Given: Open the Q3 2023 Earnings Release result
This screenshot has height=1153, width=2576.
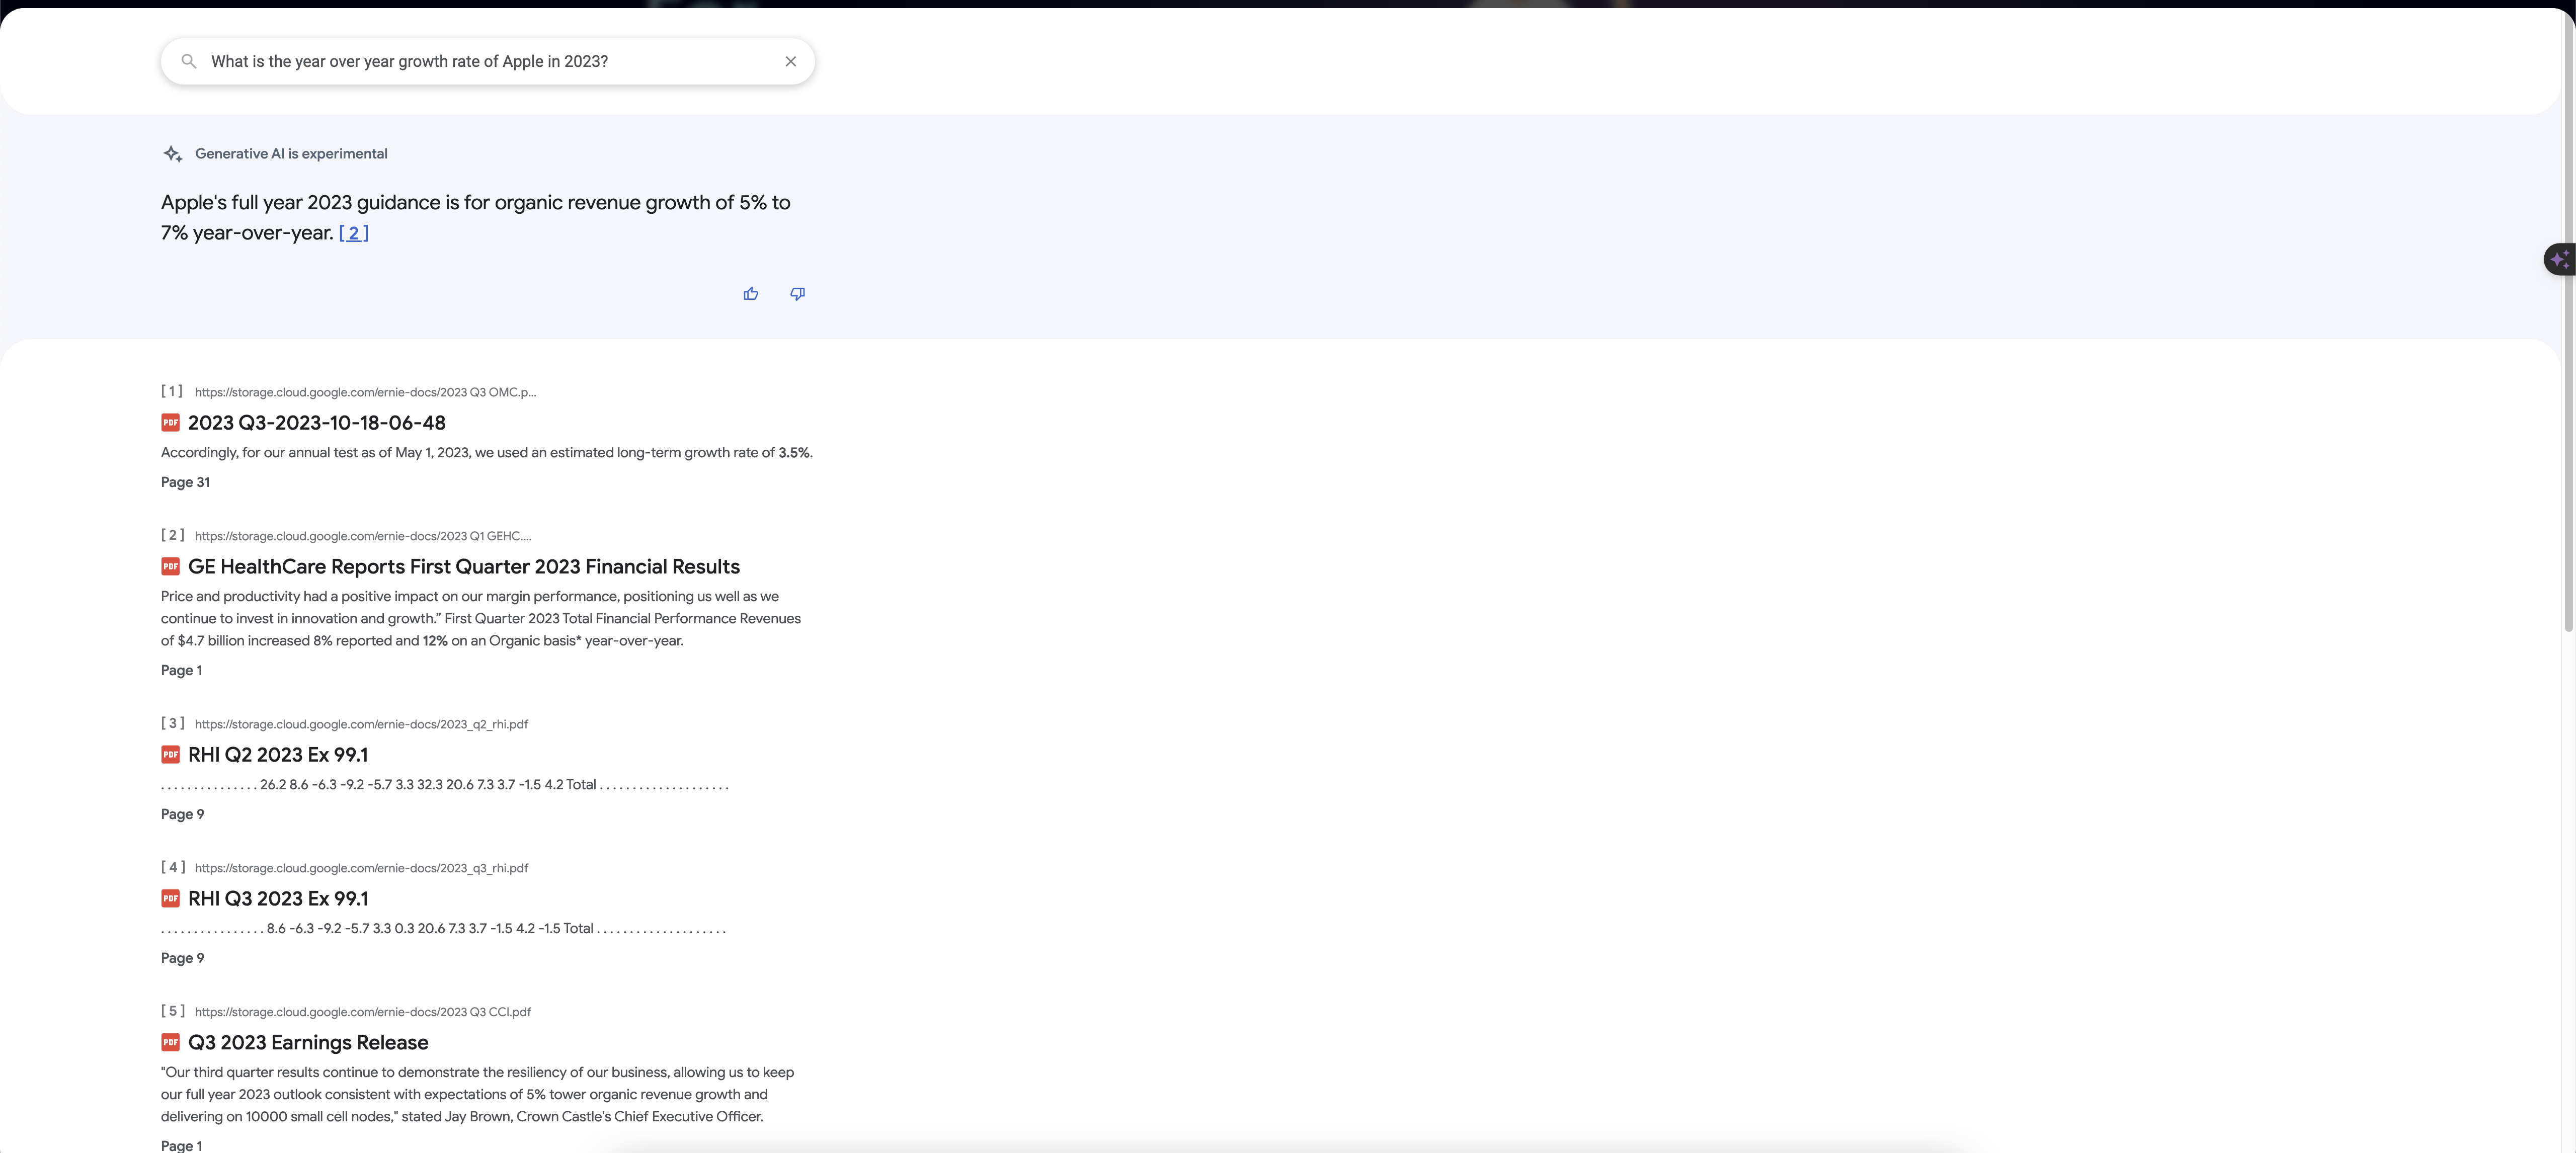Looking at the screenshot, I should 307,1043.
